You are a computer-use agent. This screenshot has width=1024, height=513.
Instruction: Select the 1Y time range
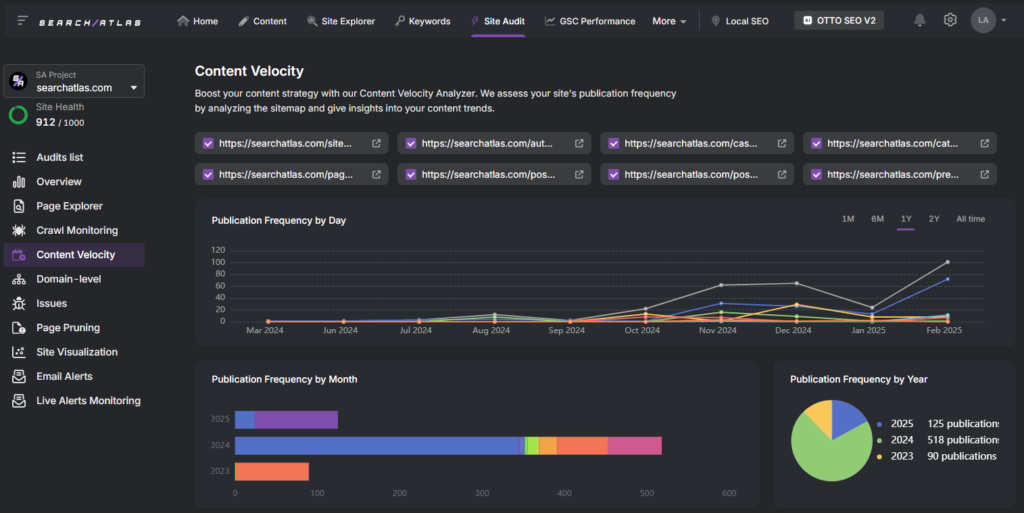click(906, 219)
